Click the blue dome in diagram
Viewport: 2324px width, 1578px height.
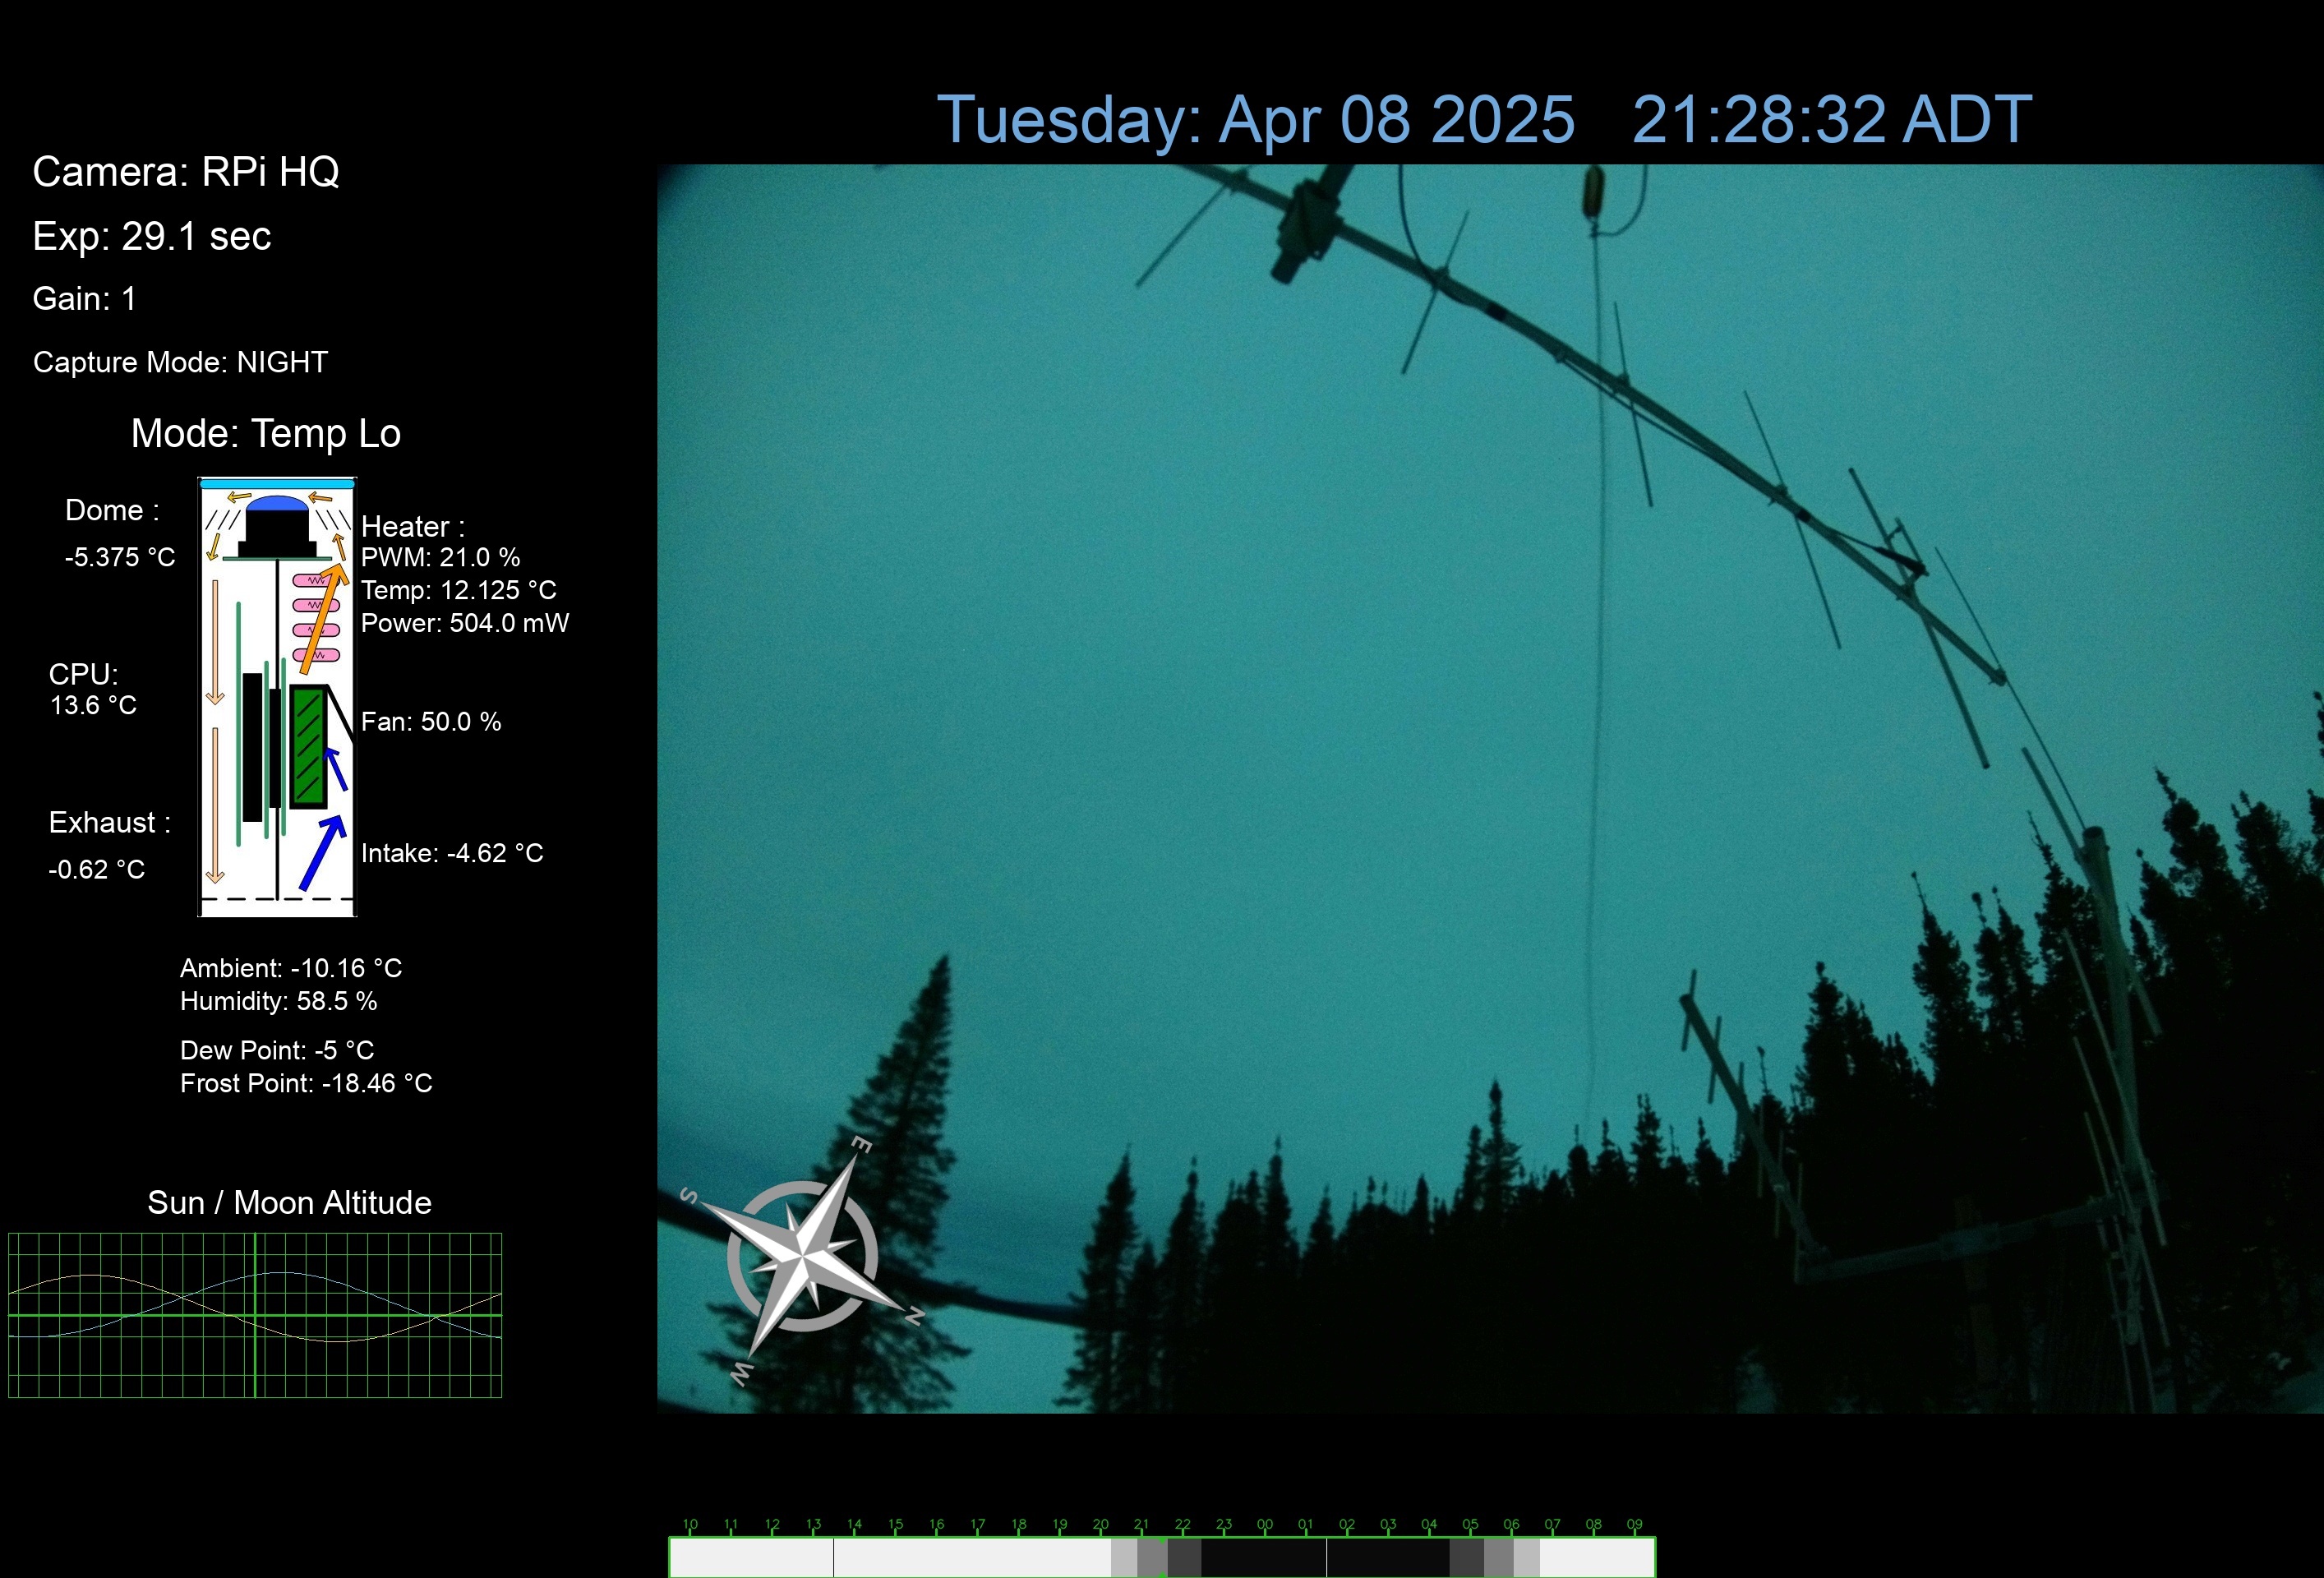[x=276, y=504]
